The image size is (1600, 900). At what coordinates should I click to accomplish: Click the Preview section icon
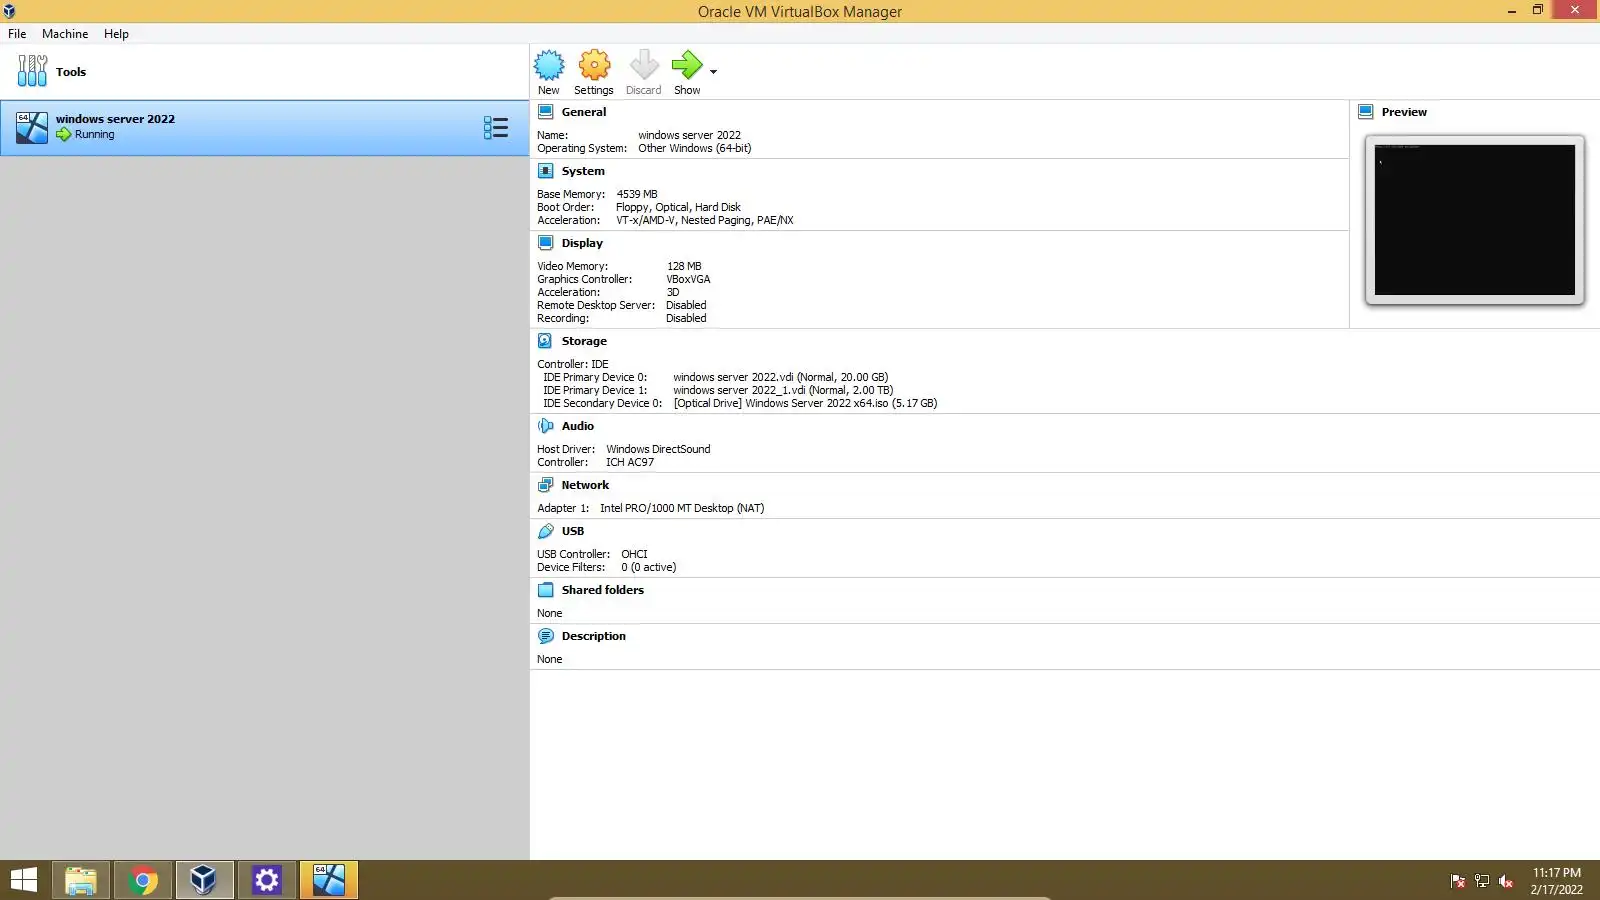1366,112
